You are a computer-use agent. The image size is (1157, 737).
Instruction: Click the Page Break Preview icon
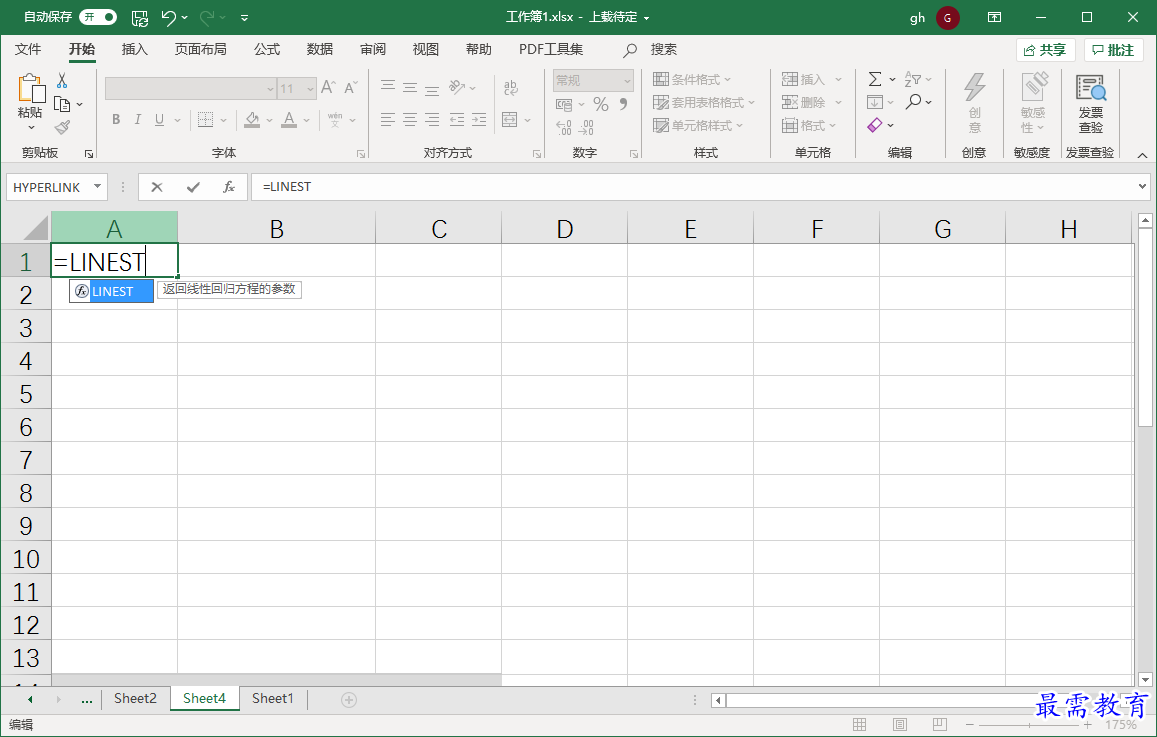click(x=939, y=724)
